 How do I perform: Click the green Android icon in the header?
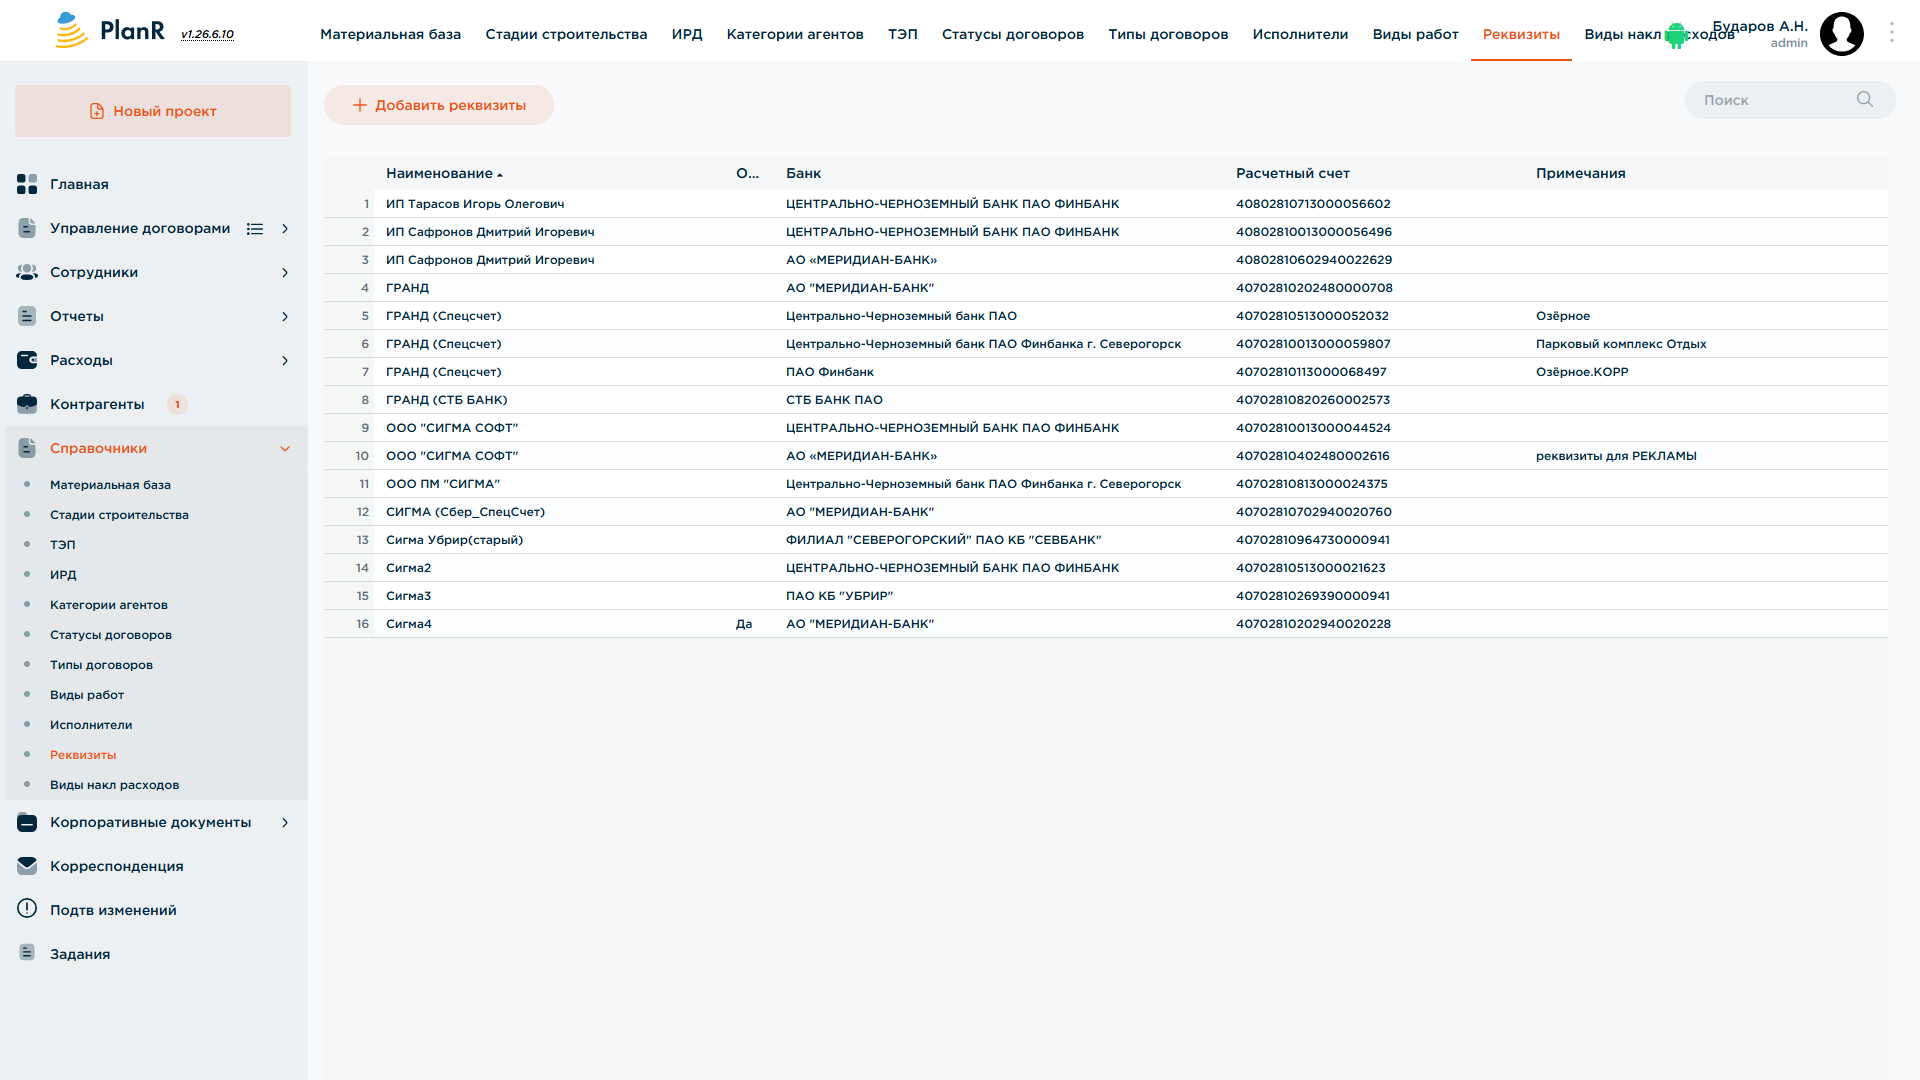pos(1675,36)
